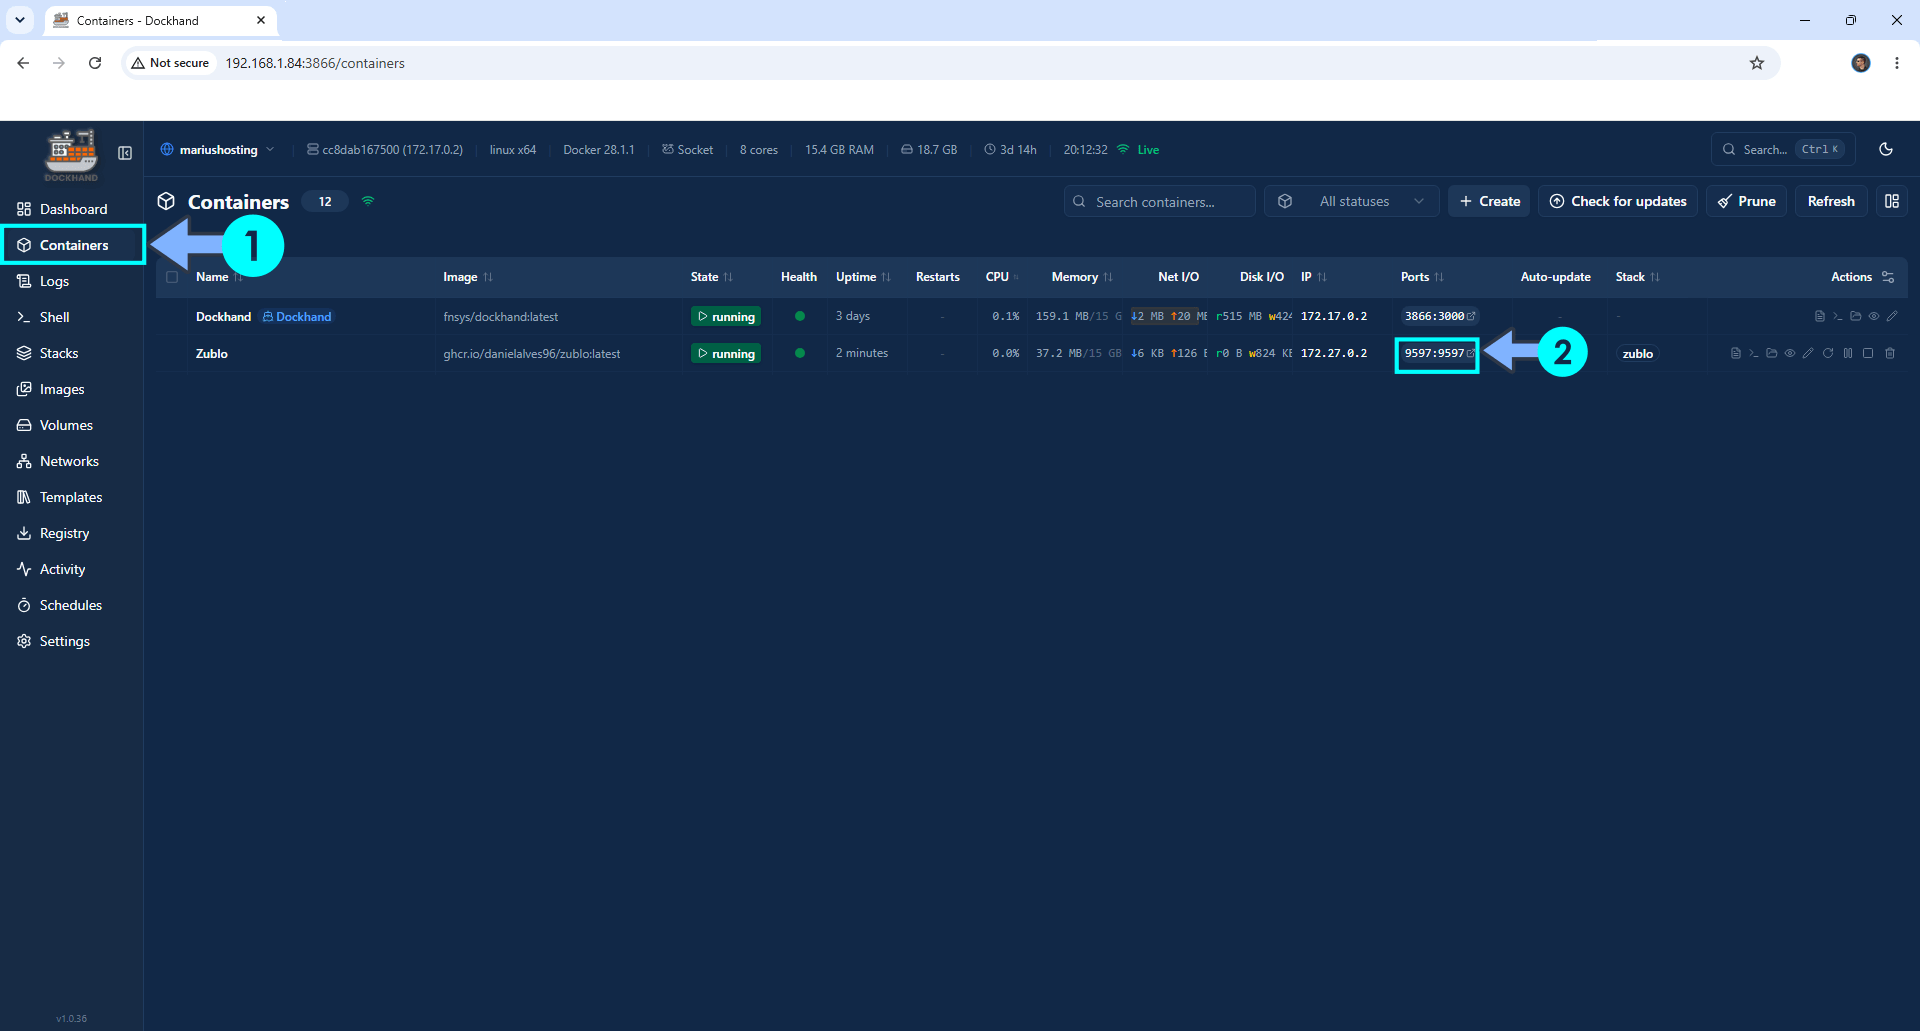Browse files folder icon for Dockhand container
Image resolution: width=1920 pixels, height=1031 pixels.
click(x=1856, y=316)
